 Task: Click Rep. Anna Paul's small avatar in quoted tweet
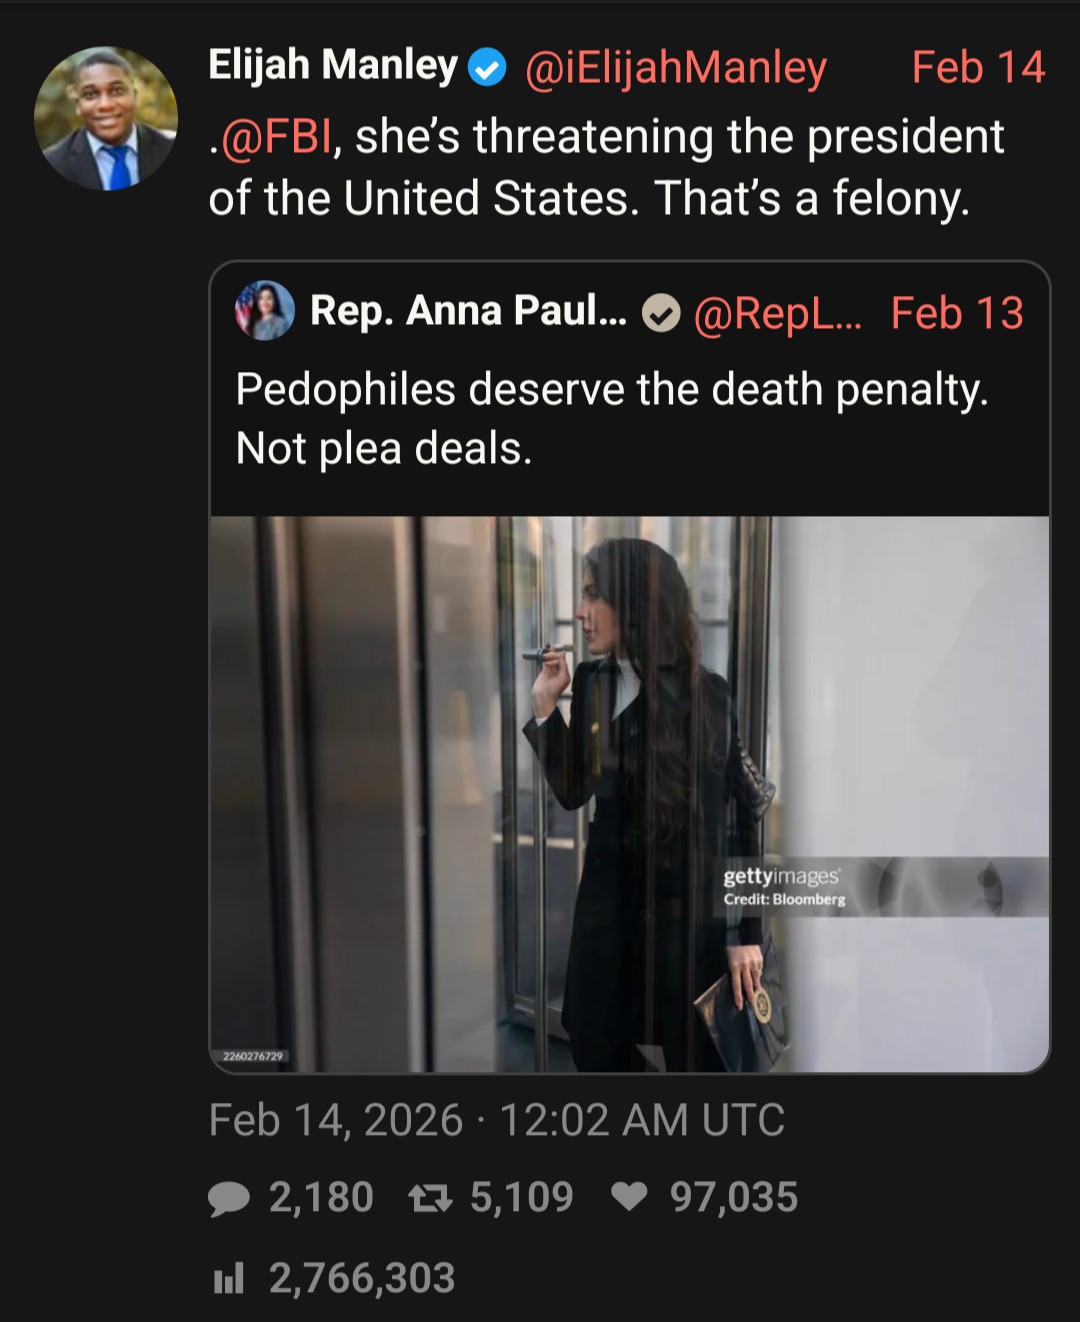pyautogui.click(x=265, y=311)
